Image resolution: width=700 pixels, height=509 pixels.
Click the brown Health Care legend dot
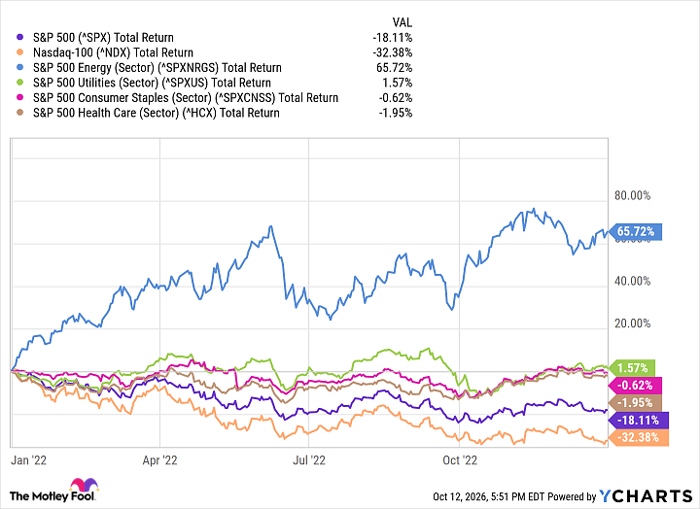pyautogui.click(x=19, y=113)
